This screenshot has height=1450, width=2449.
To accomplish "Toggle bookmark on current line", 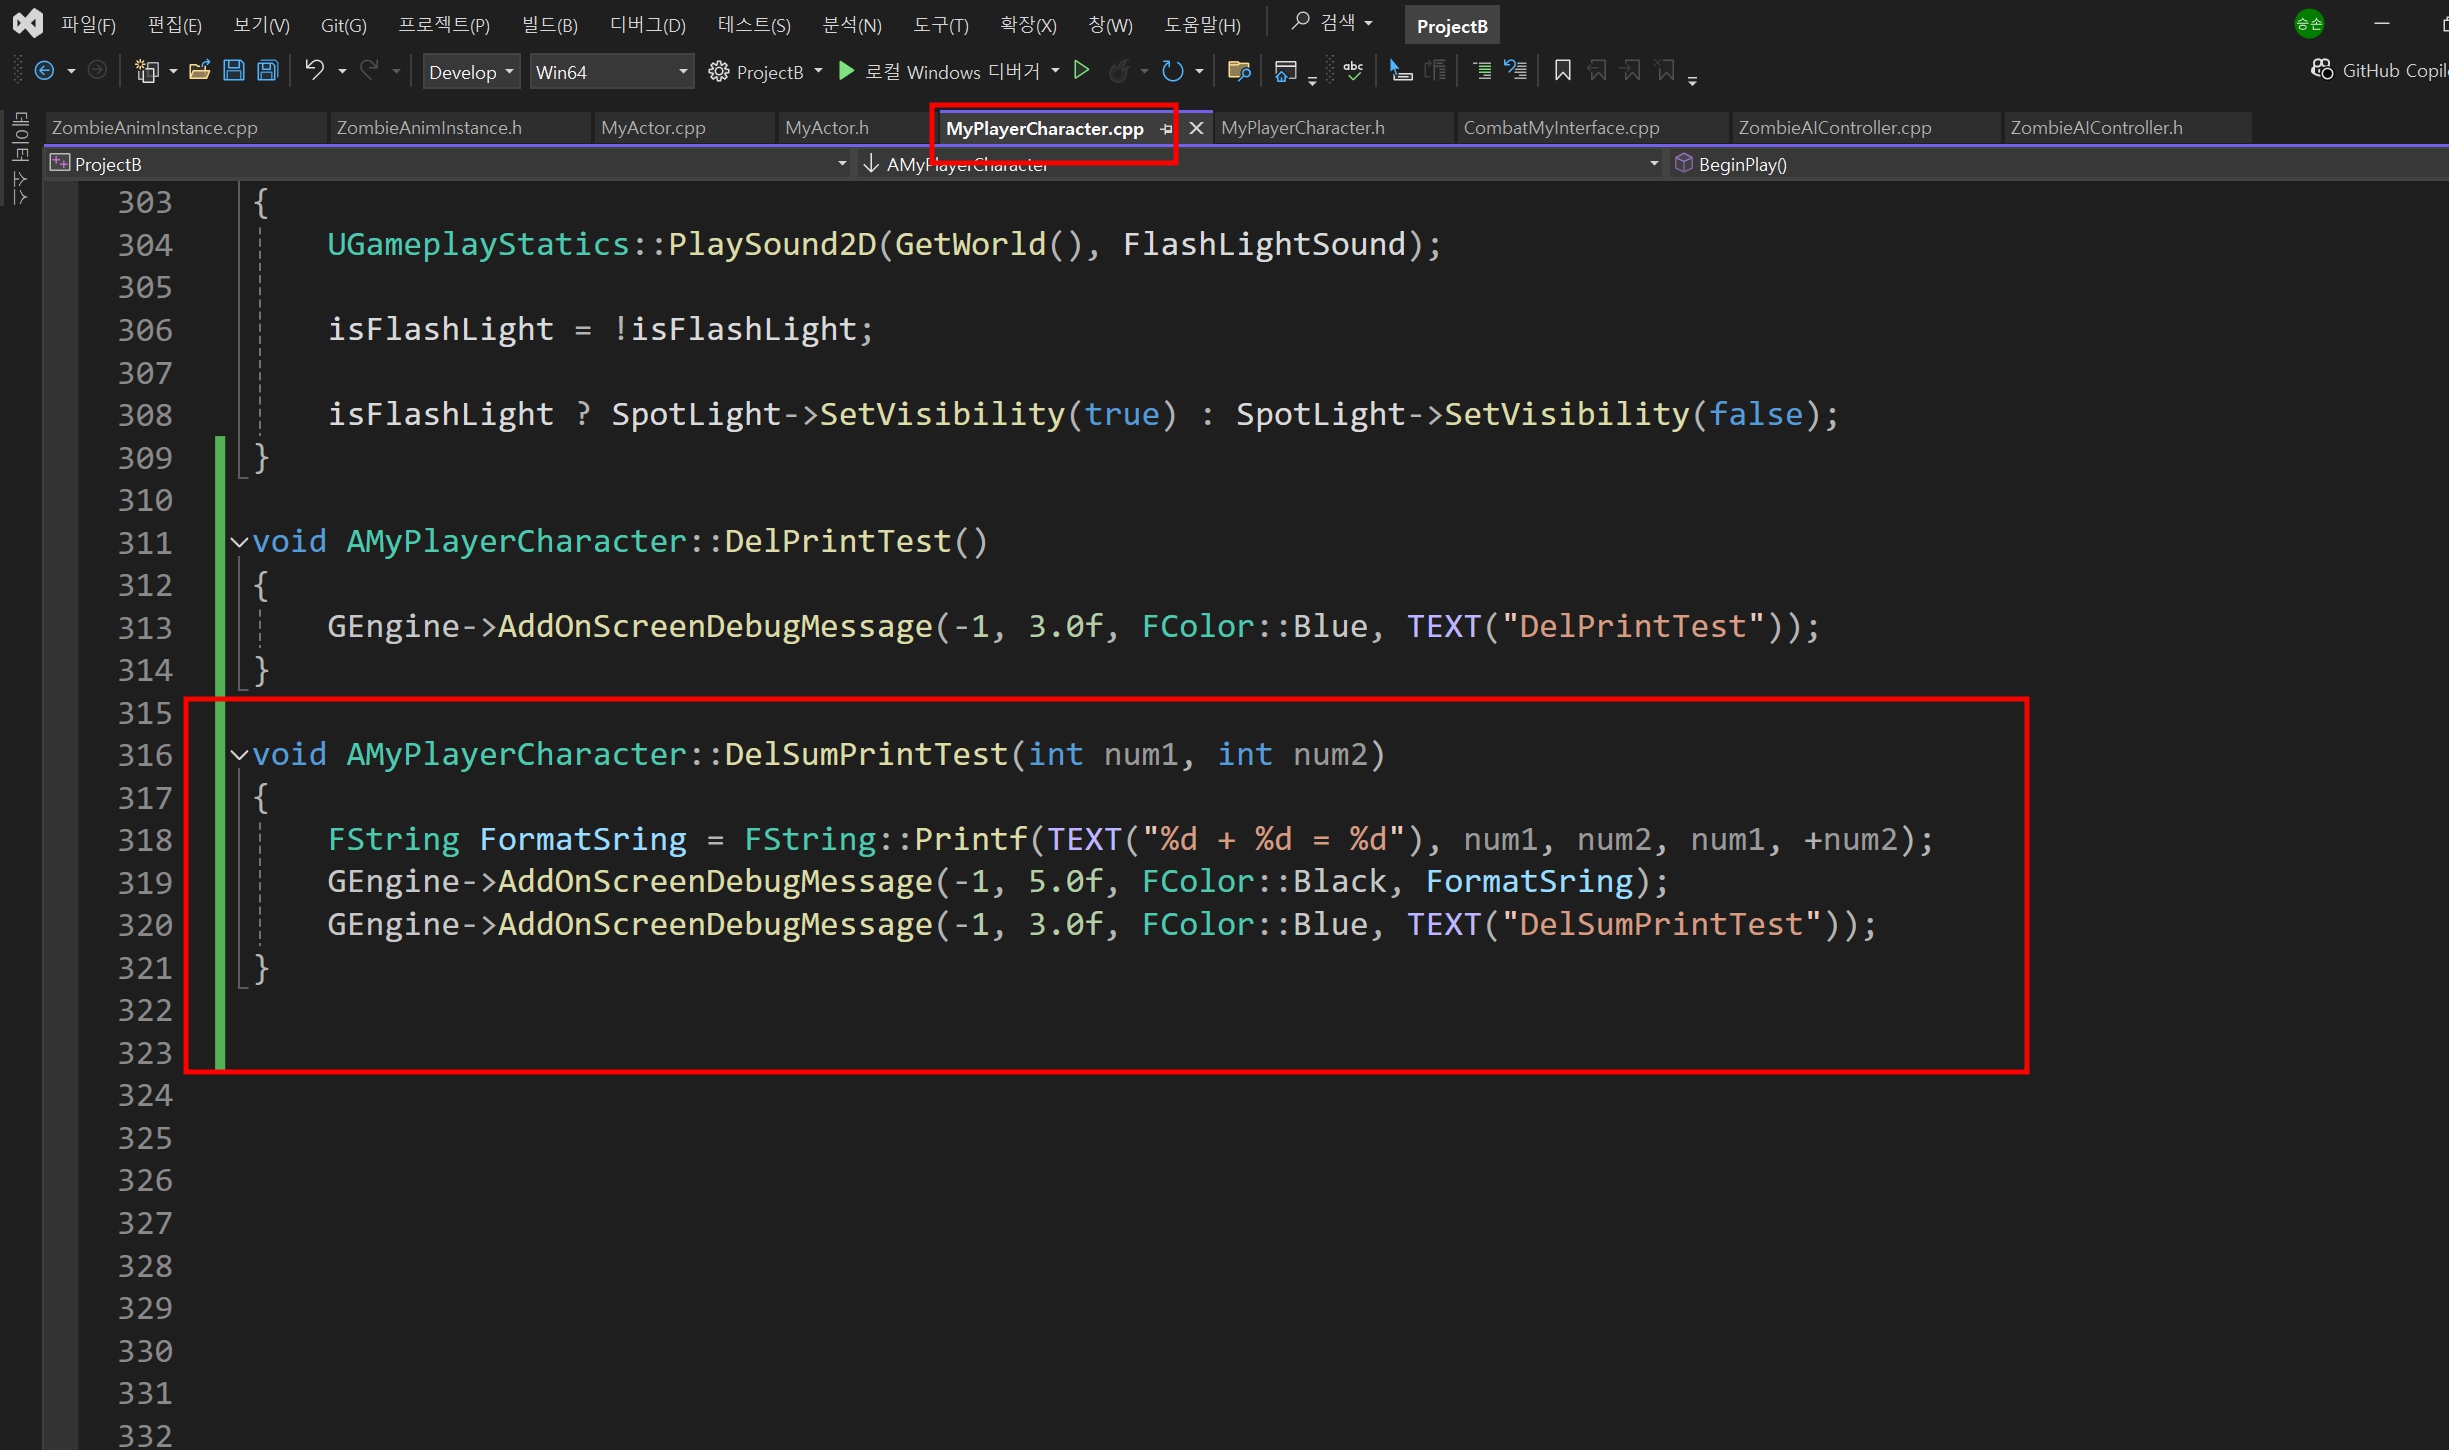I will [1562, 71].
